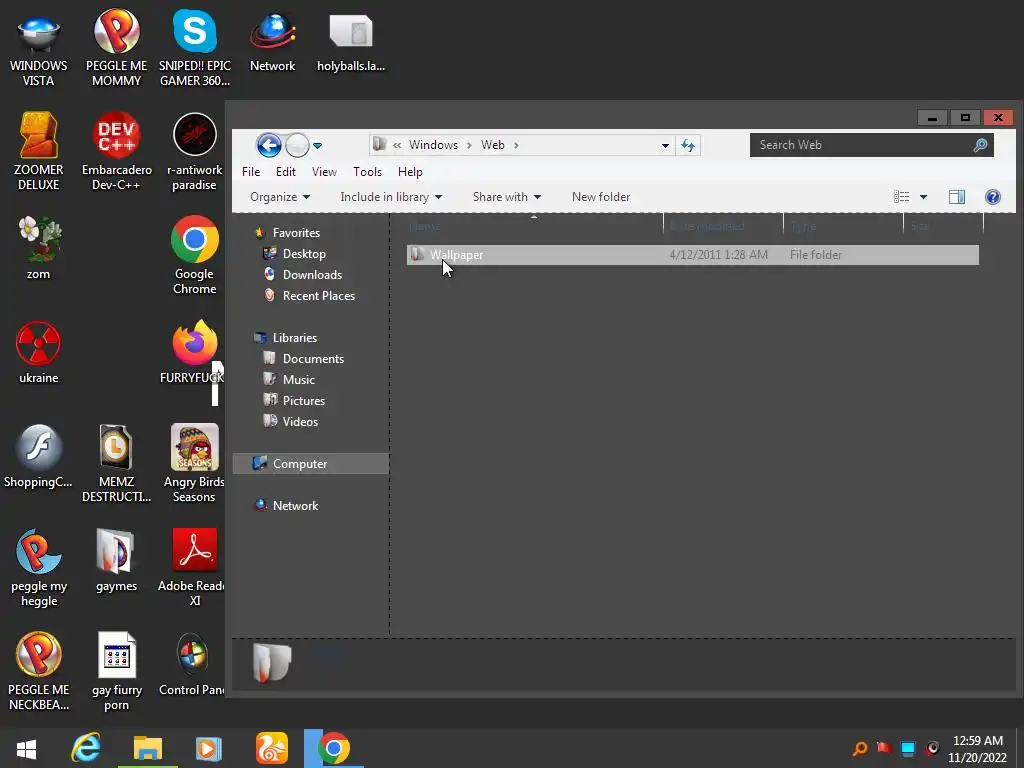The image size is (1024, 768).
Task: Open the Edit menu
Action: tap(285, 172)
